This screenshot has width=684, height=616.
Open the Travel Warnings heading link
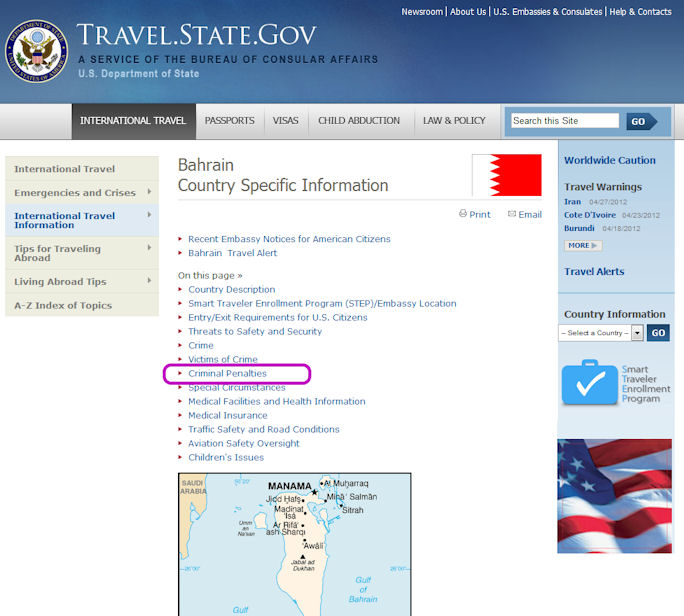click(x=603, y=187)
